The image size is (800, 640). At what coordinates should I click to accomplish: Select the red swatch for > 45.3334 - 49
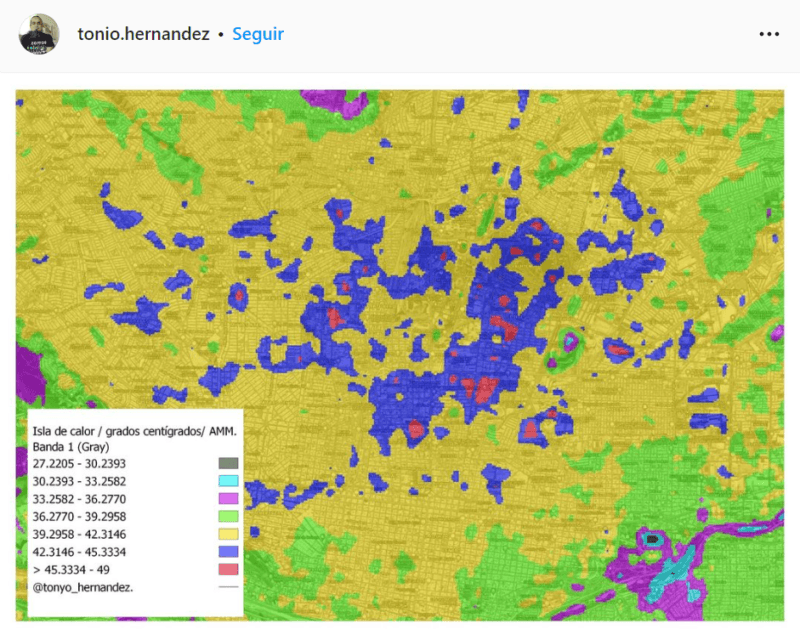tap(227, 569)
